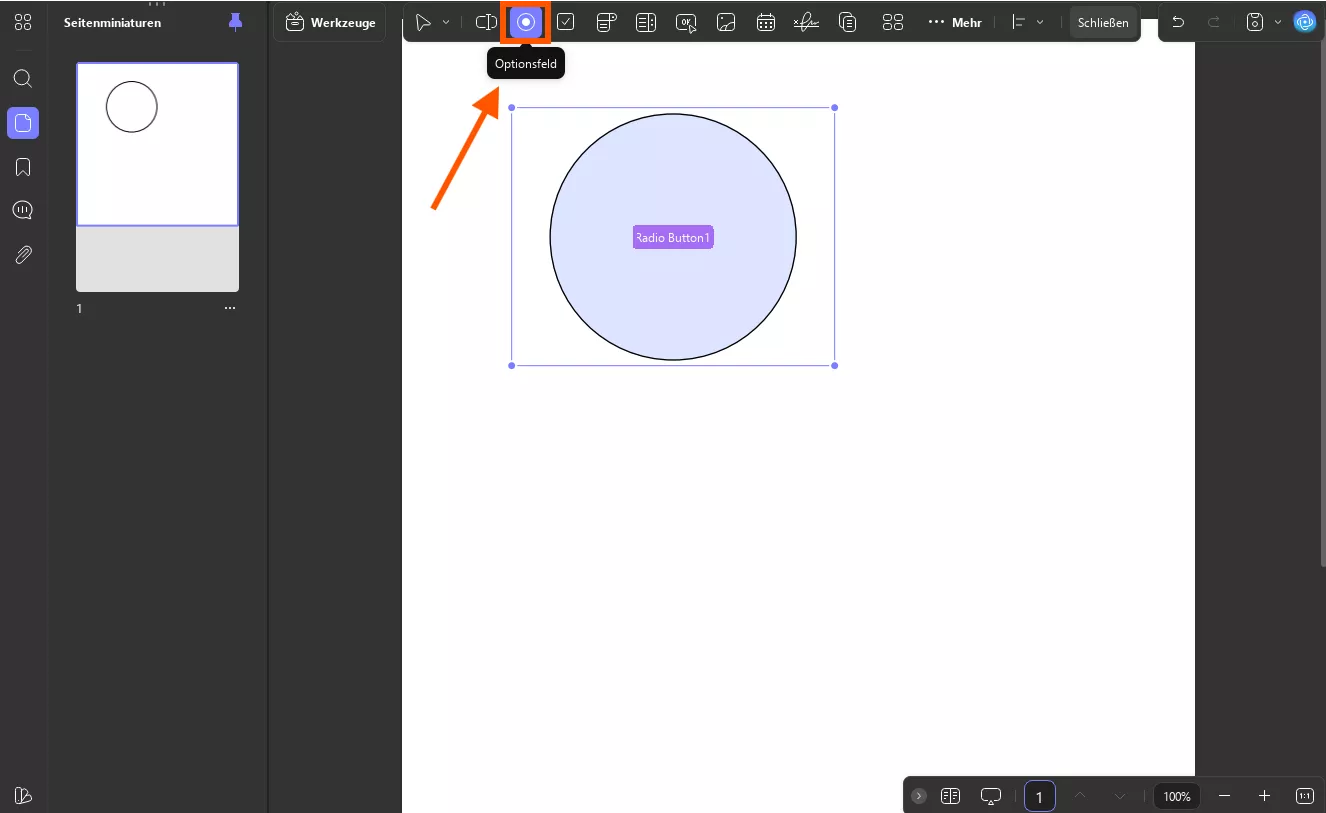The width and height of the screenshot is (1326, 813).
Task: Click the duplicate fields across pages icon
Action: (x=848, y=22)
